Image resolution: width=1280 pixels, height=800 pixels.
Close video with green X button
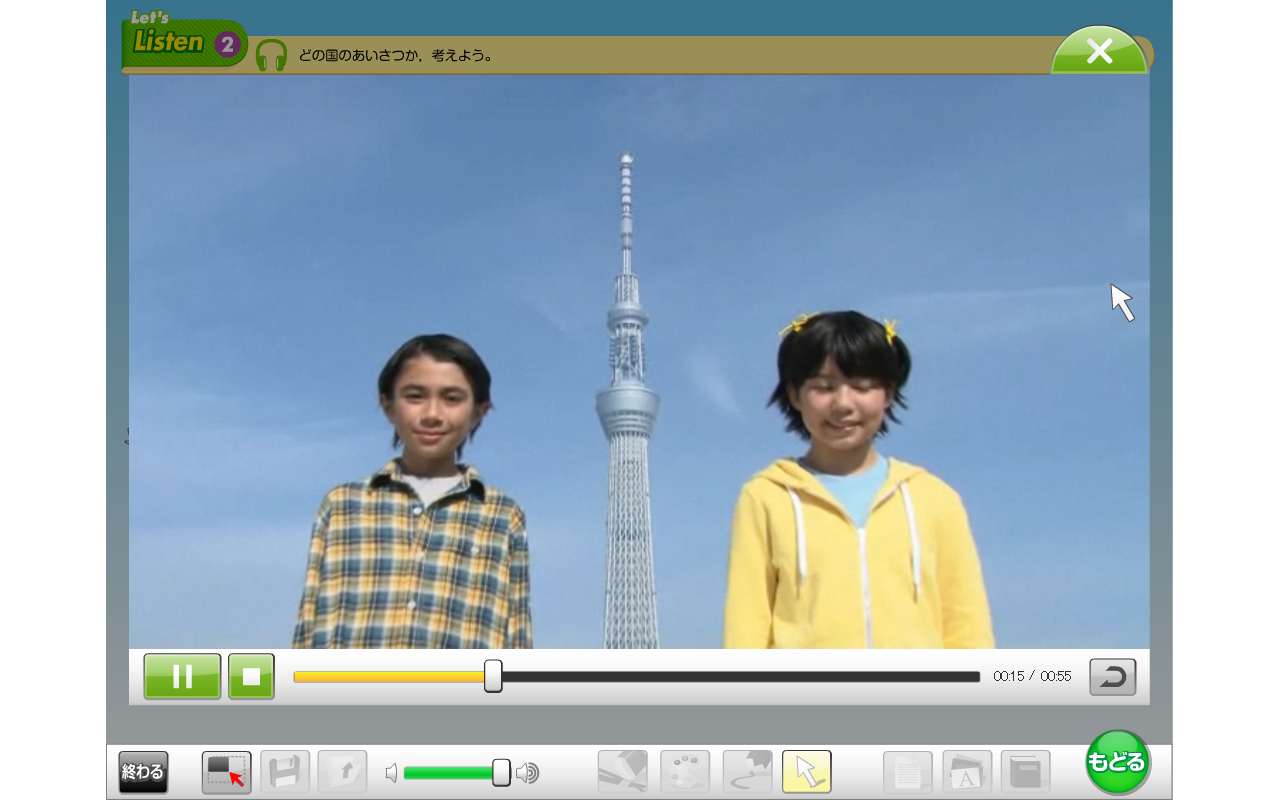[1099, 52]
